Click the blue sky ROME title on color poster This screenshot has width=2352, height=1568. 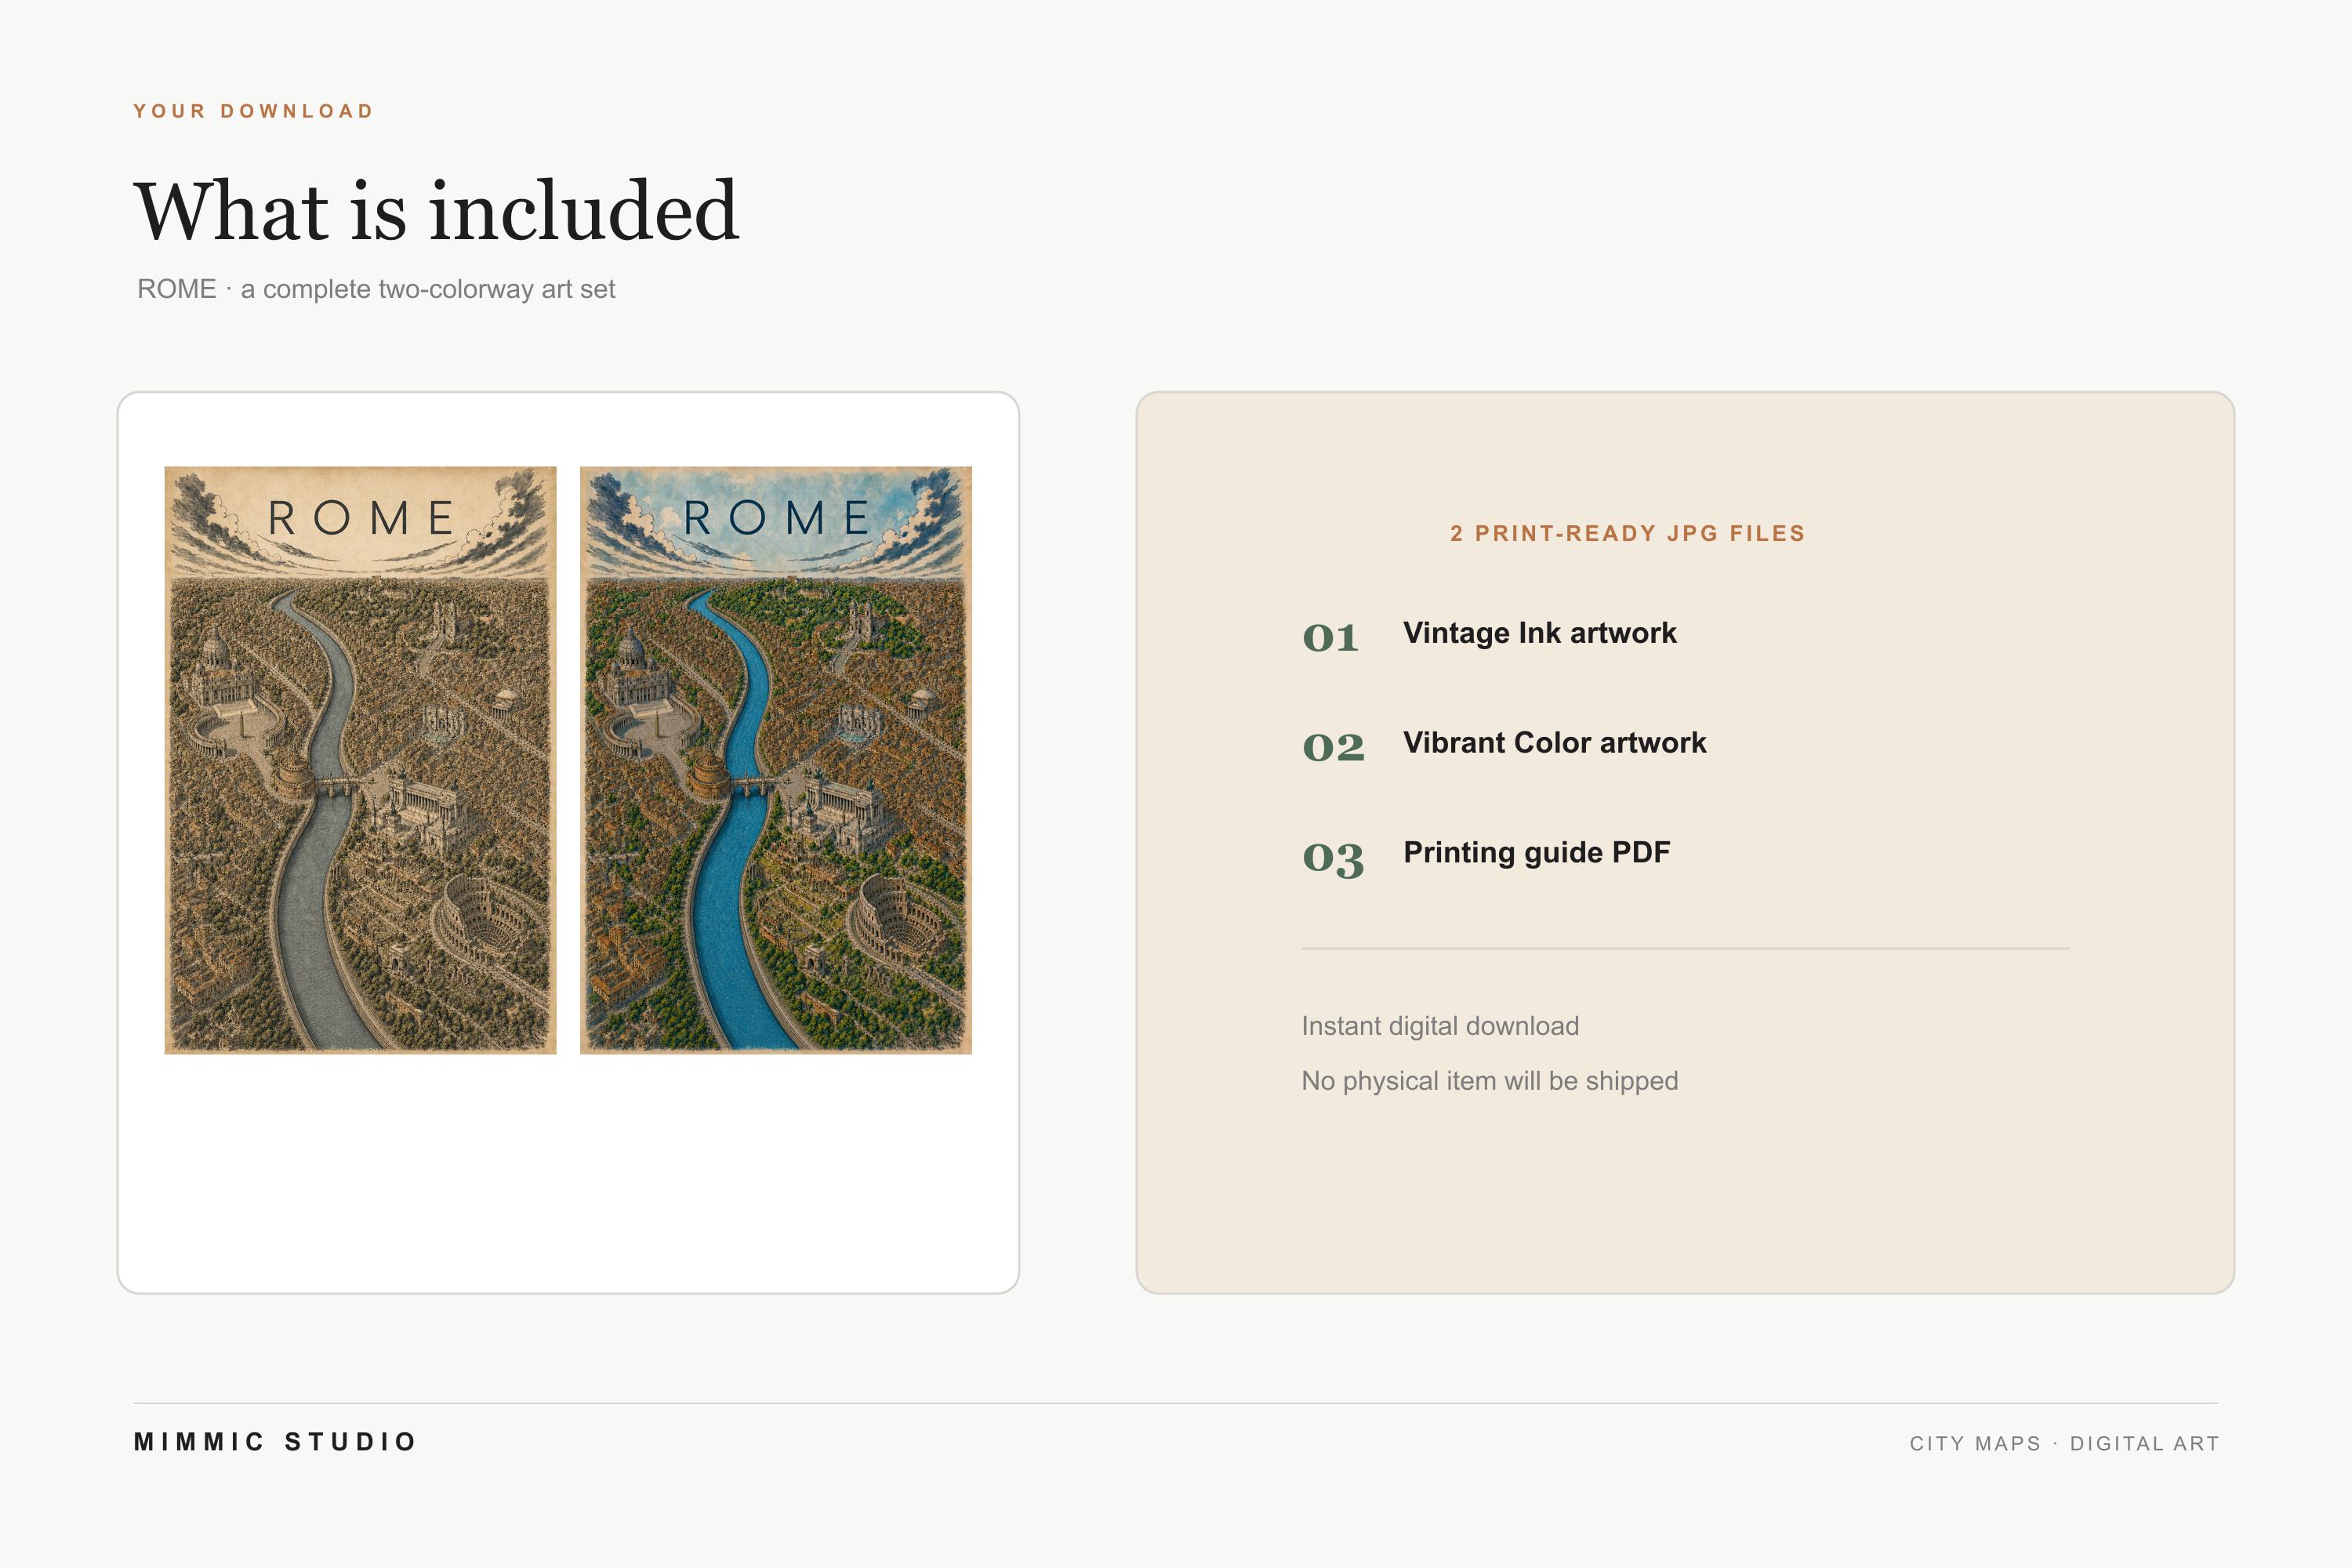(776, 518)
